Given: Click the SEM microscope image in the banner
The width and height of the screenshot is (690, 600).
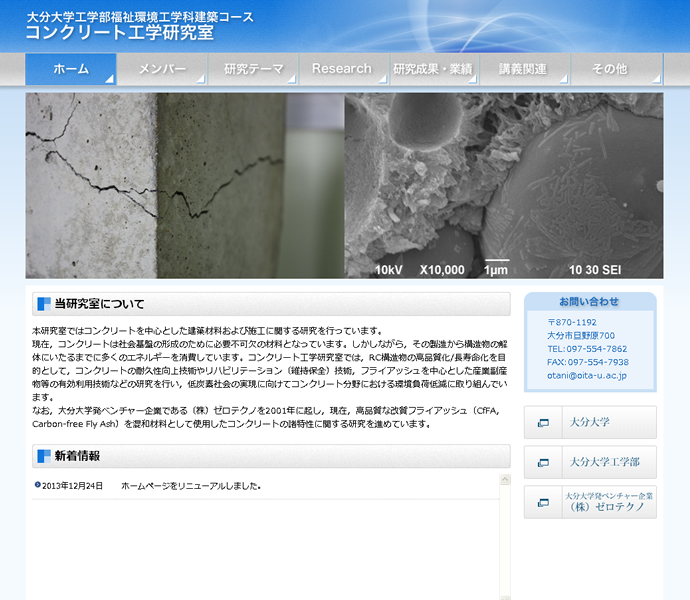Looking at the screenshot, I should 504,185.
